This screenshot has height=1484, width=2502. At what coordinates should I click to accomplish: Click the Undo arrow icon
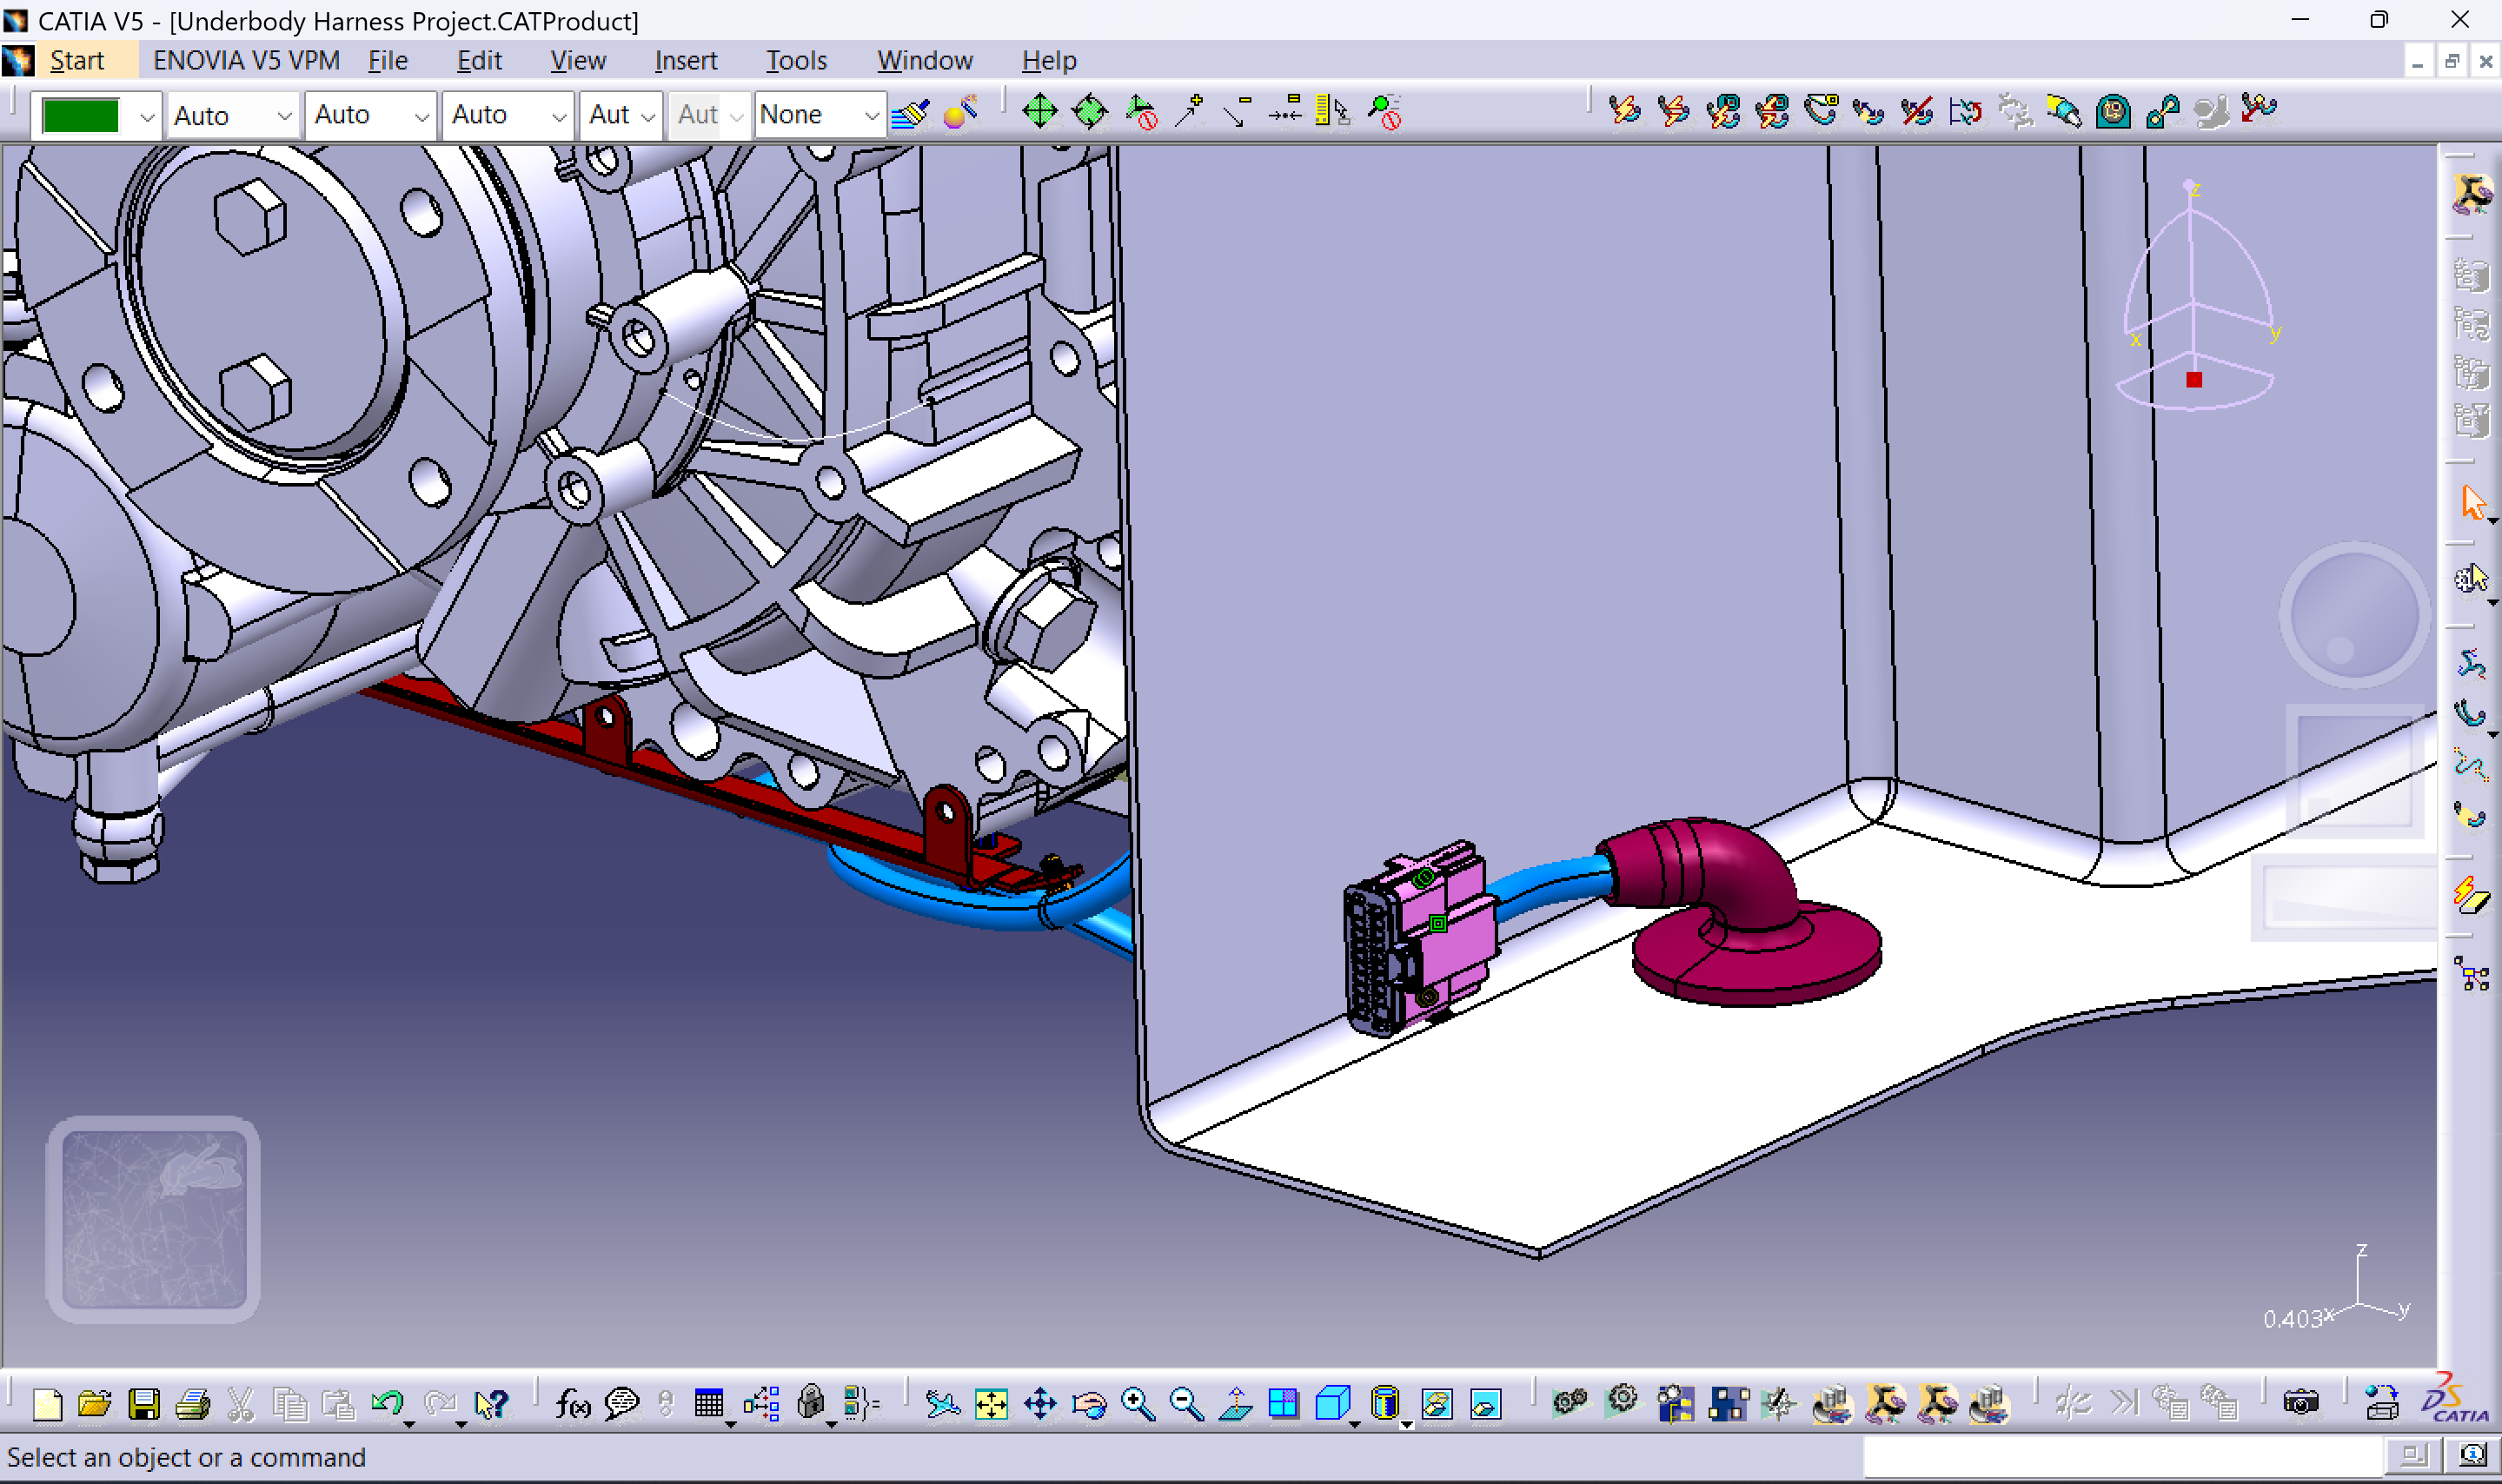[x=387, y=1404]
